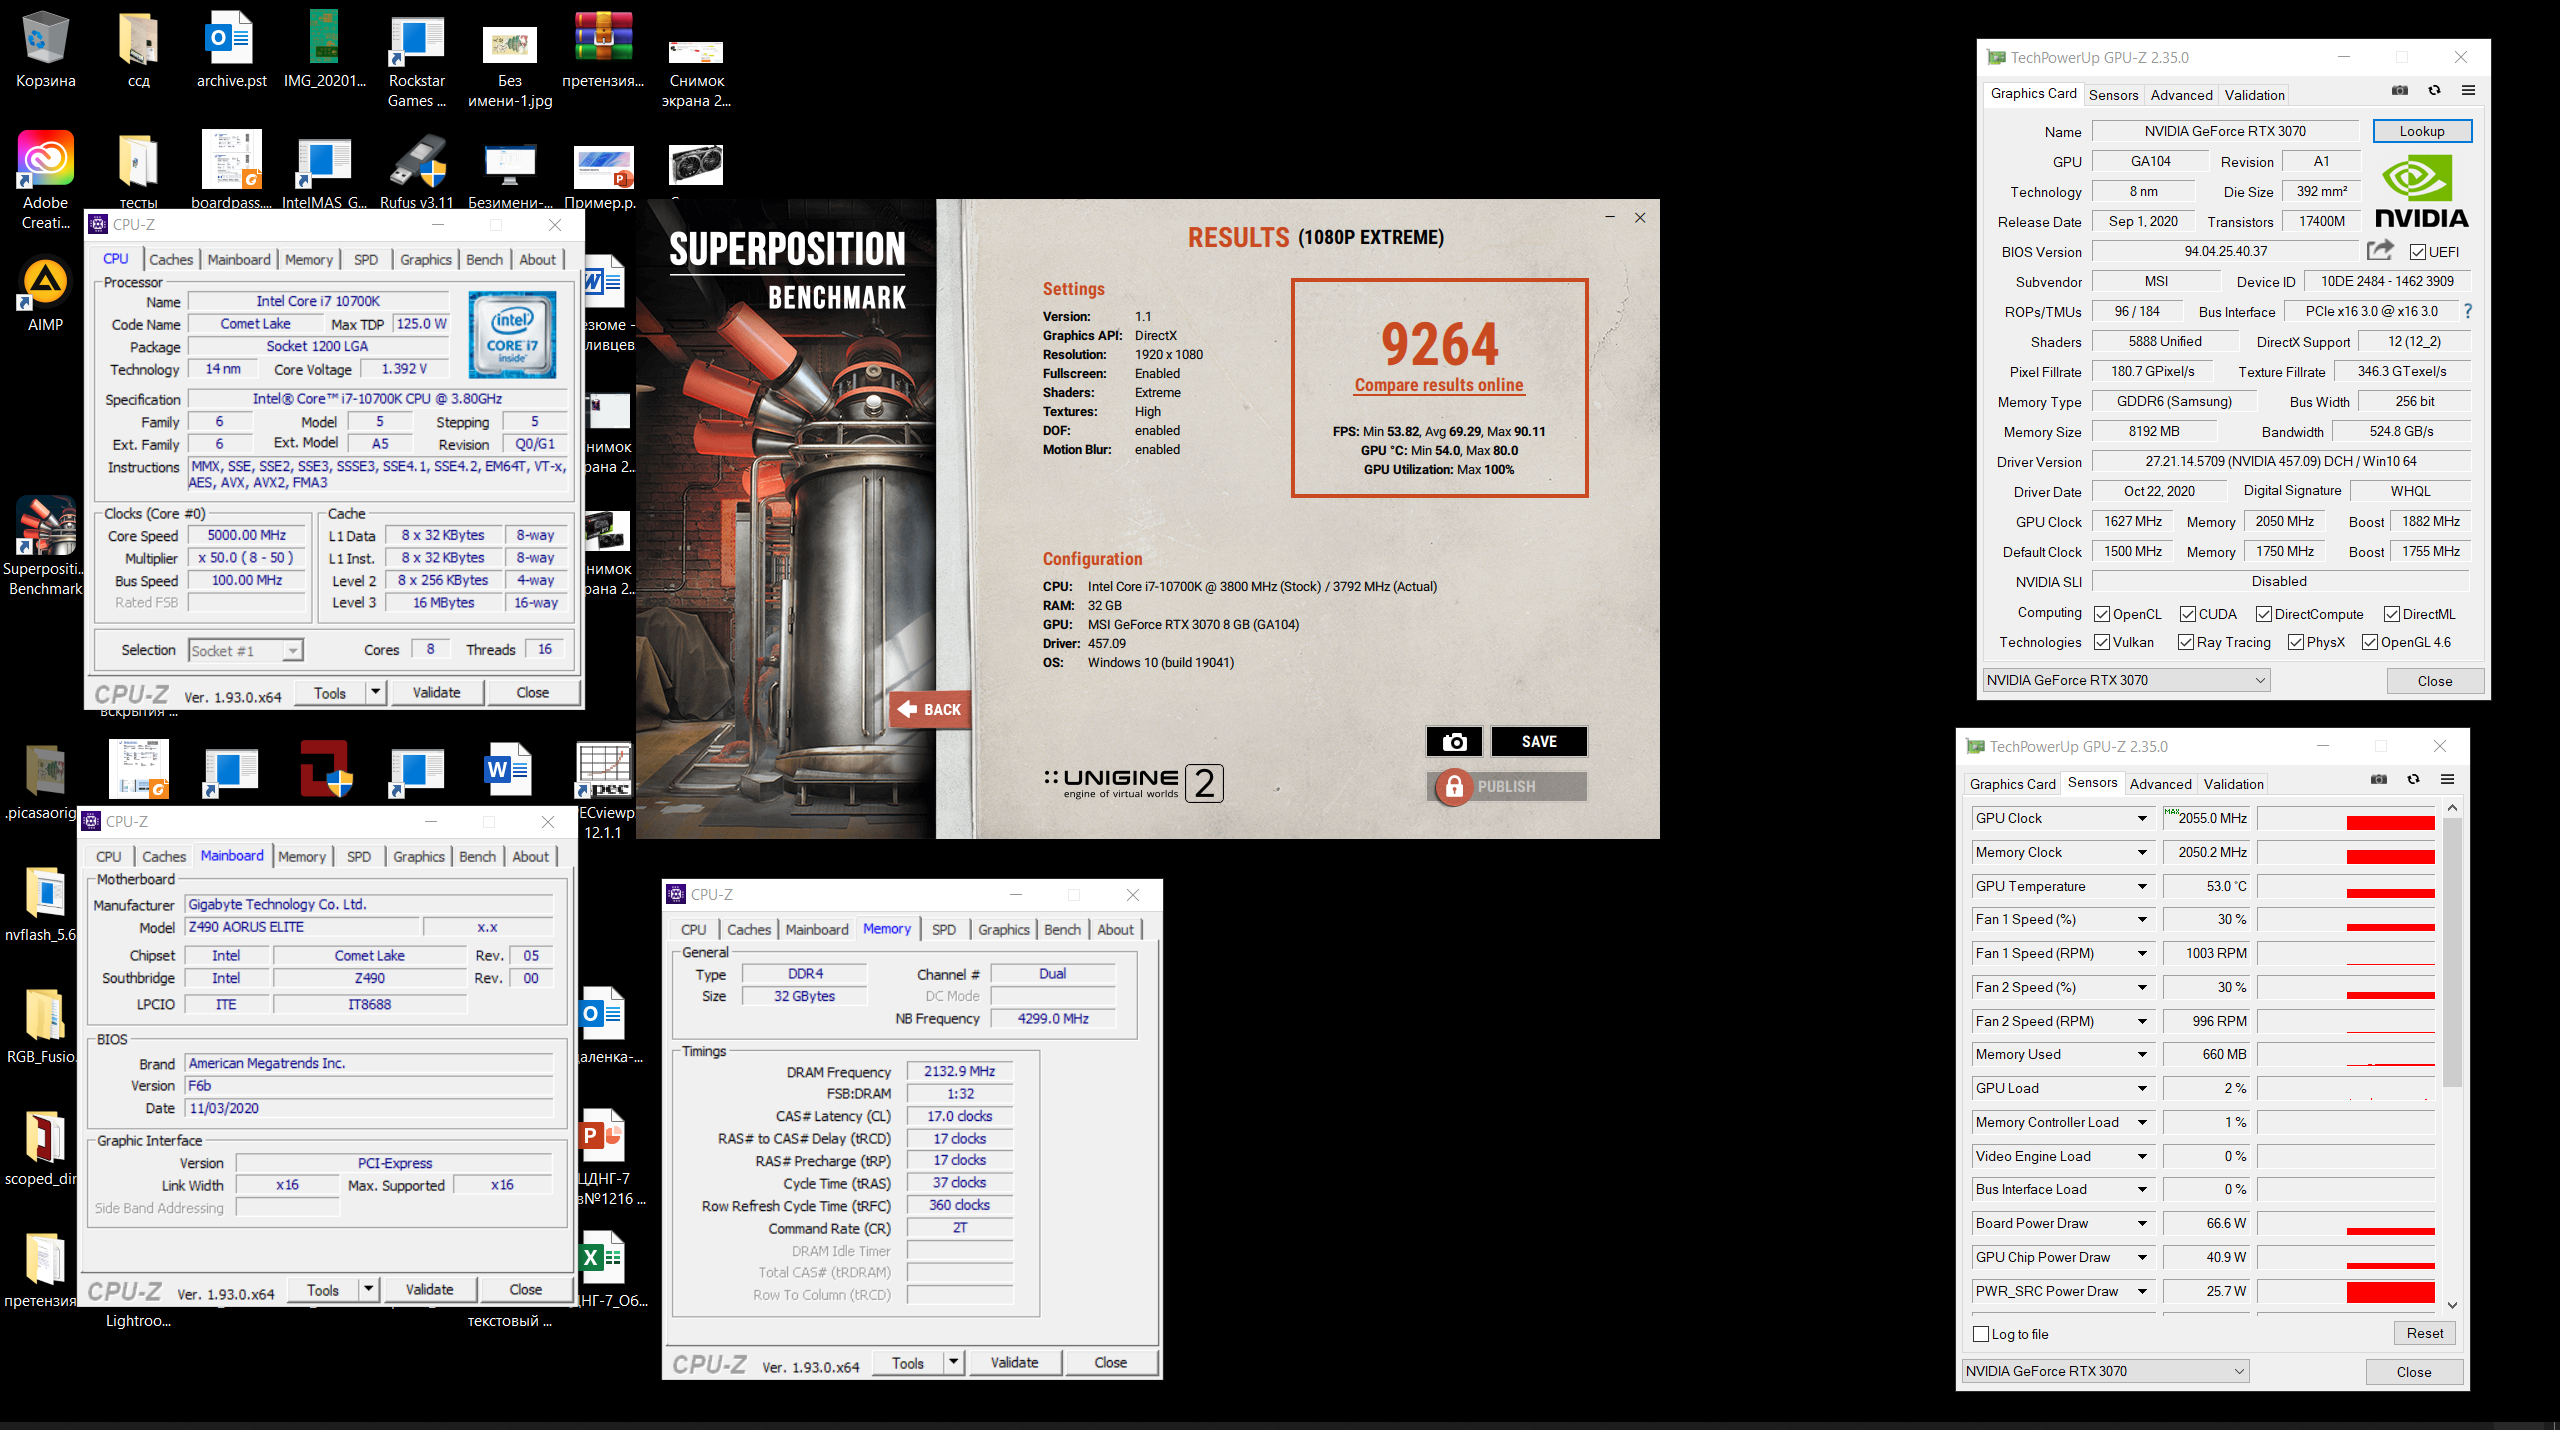Launch the AIMP player desktop icon
This screenshot has width=2560, height=1430.
[x=45, y=283]
